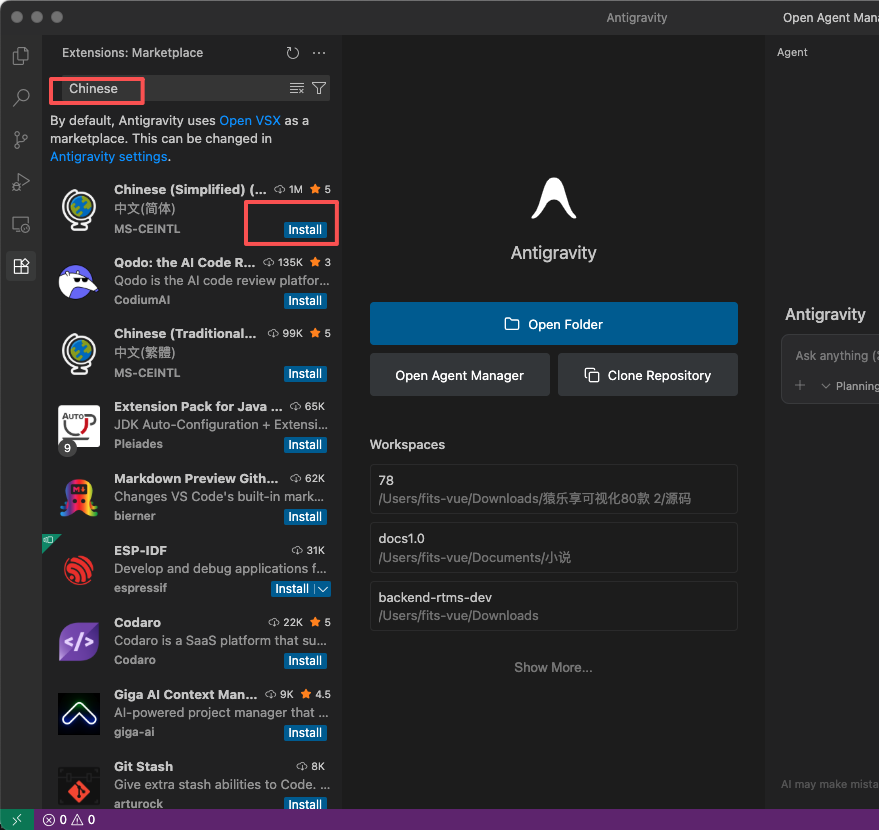
Task: Select the Extensions icon in activity bar
Action: click(21, 266)
